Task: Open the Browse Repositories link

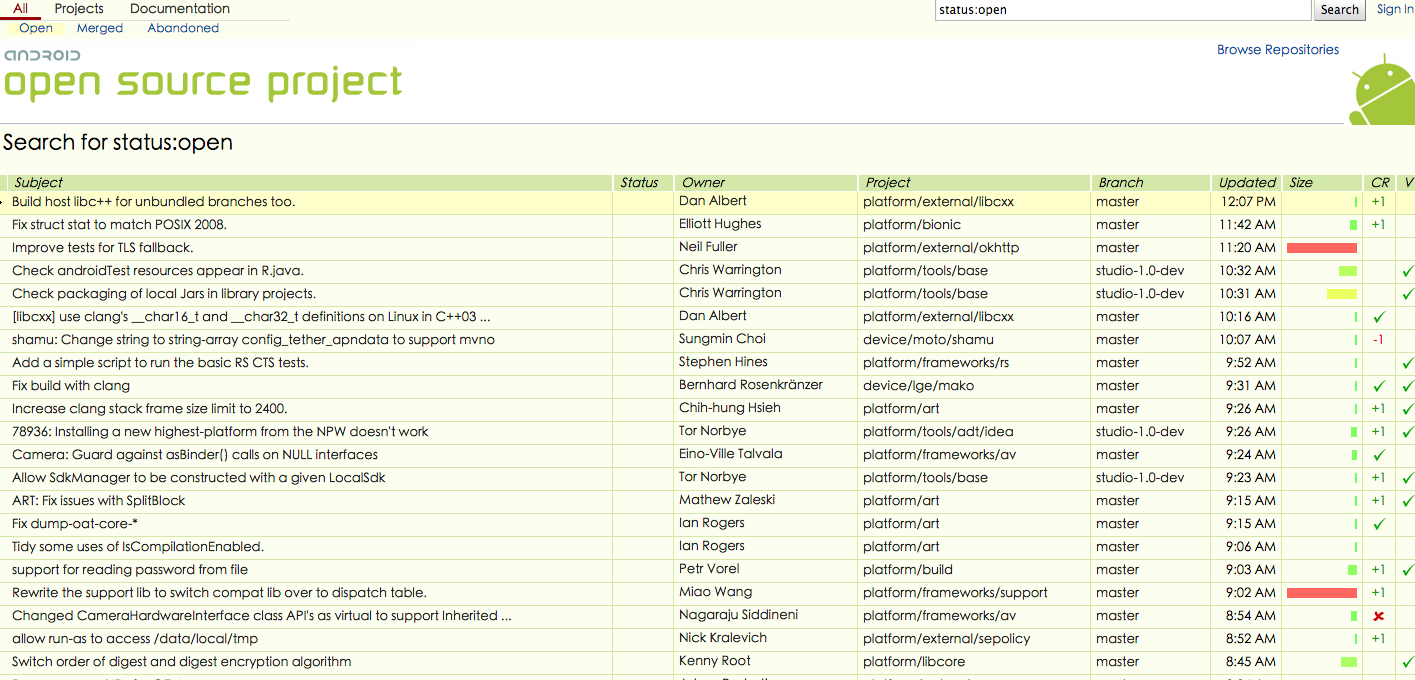Action: click(1278, 49)
